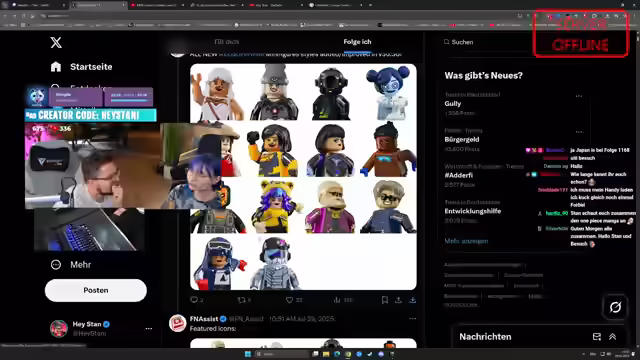The height and width of the screenshot is (360, 640).
Task: Open FNAssist profile avatar
Action: tap(178, 323)
